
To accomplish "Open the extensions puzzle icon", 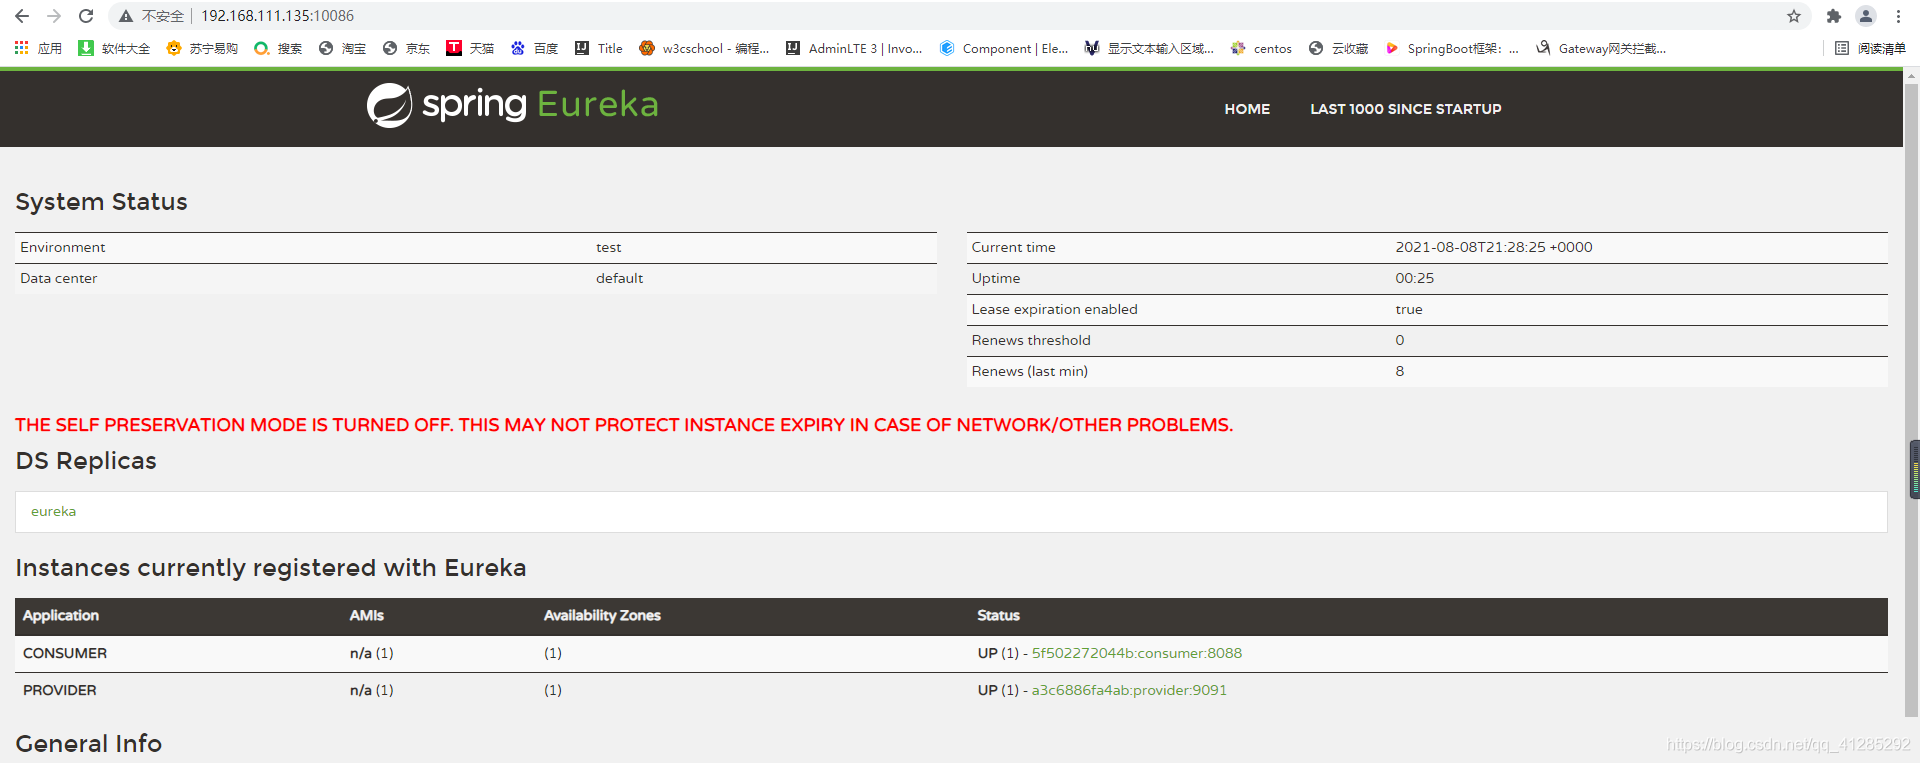I will [1834, 16].
